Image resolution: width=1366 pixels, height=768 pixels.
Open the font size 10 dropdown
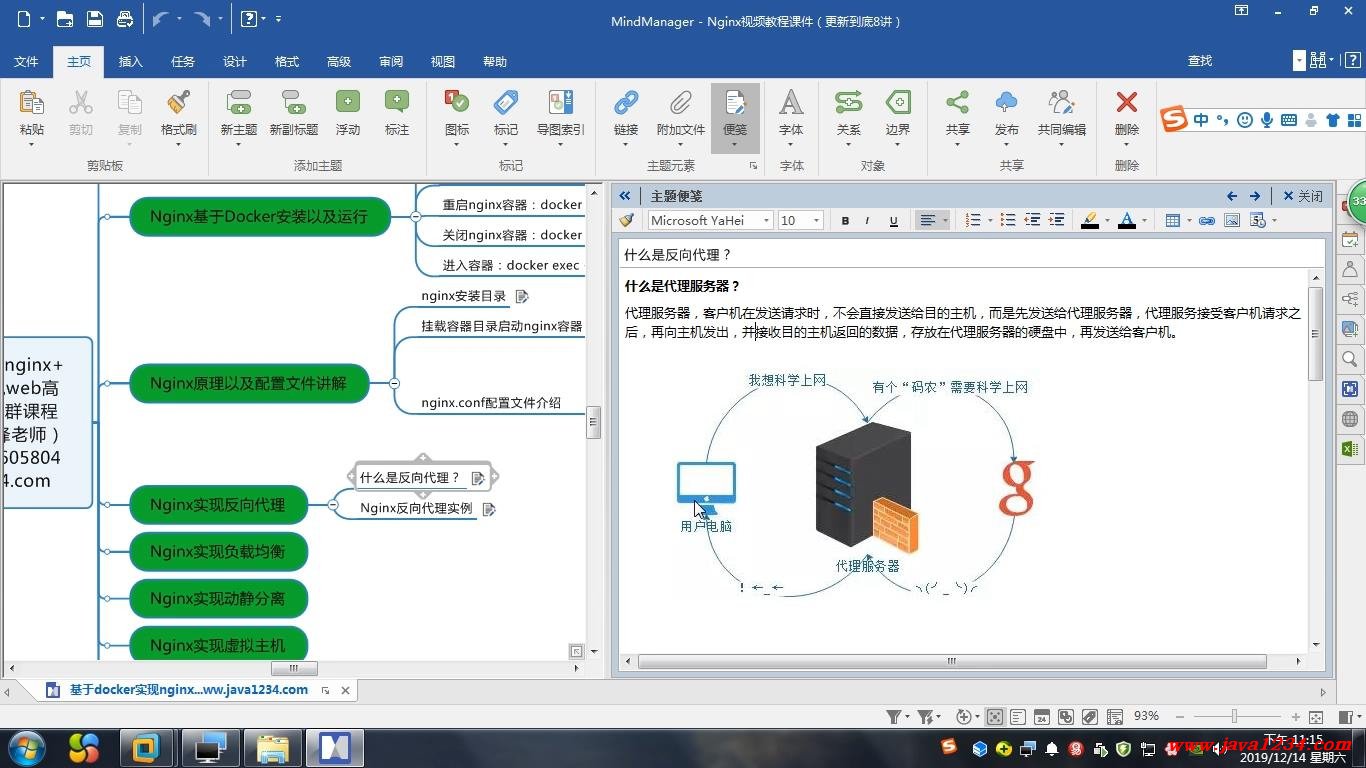tap(817, 220)
